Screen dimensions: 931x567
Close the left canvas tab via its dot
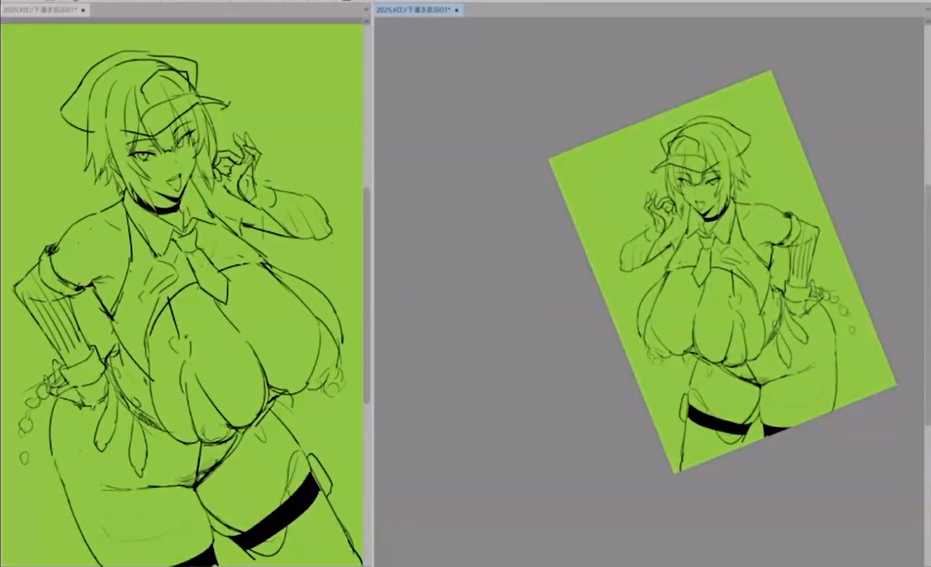[x=83, y=10]
